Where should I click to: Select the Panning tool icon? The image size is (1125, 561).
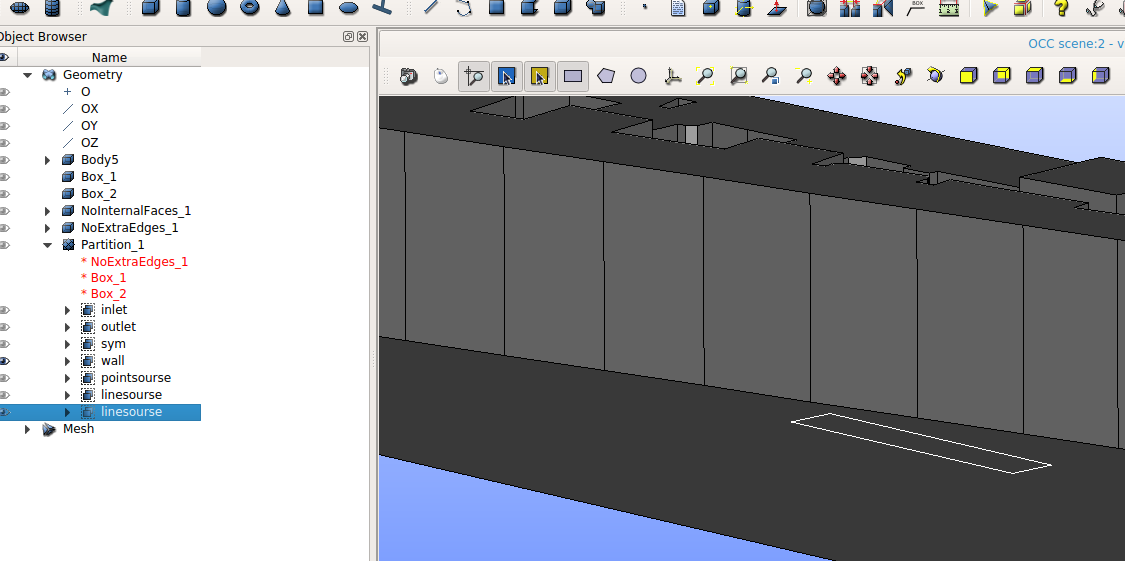(x=837, y=76)
